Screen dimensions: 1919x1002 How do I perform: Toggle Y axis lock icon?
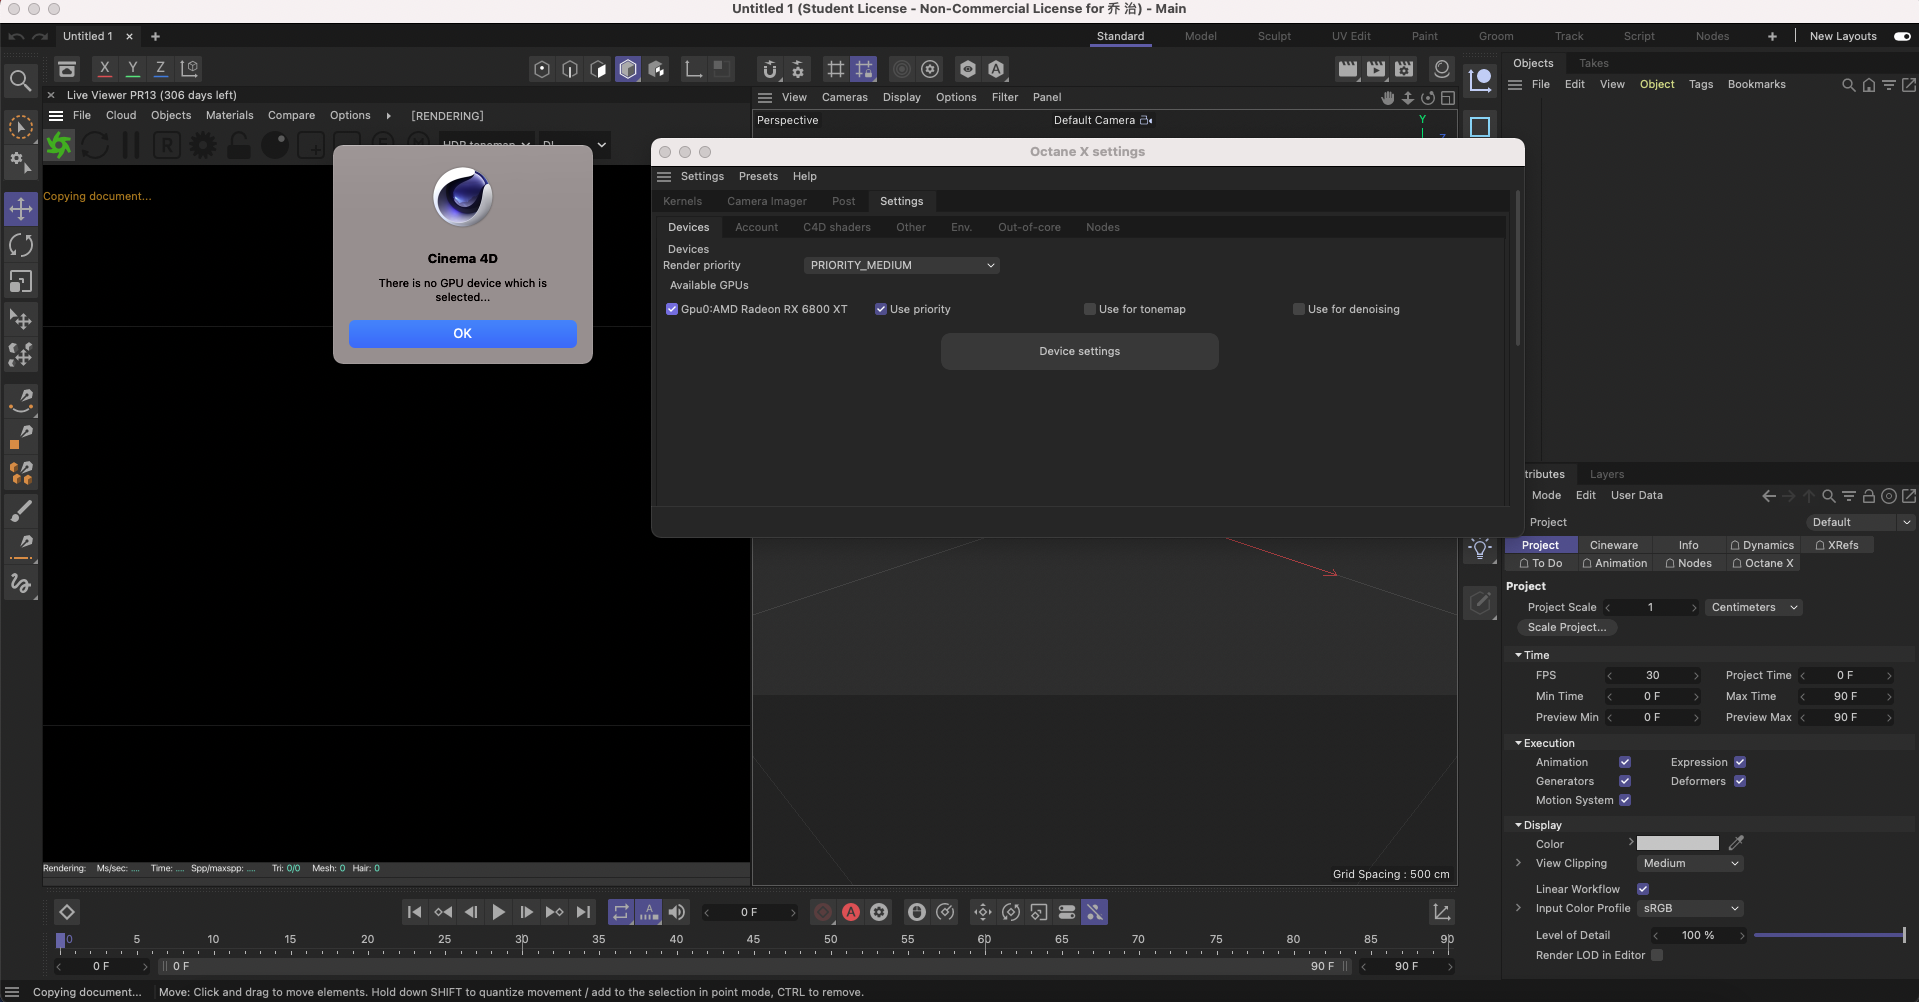pos(132,69)
